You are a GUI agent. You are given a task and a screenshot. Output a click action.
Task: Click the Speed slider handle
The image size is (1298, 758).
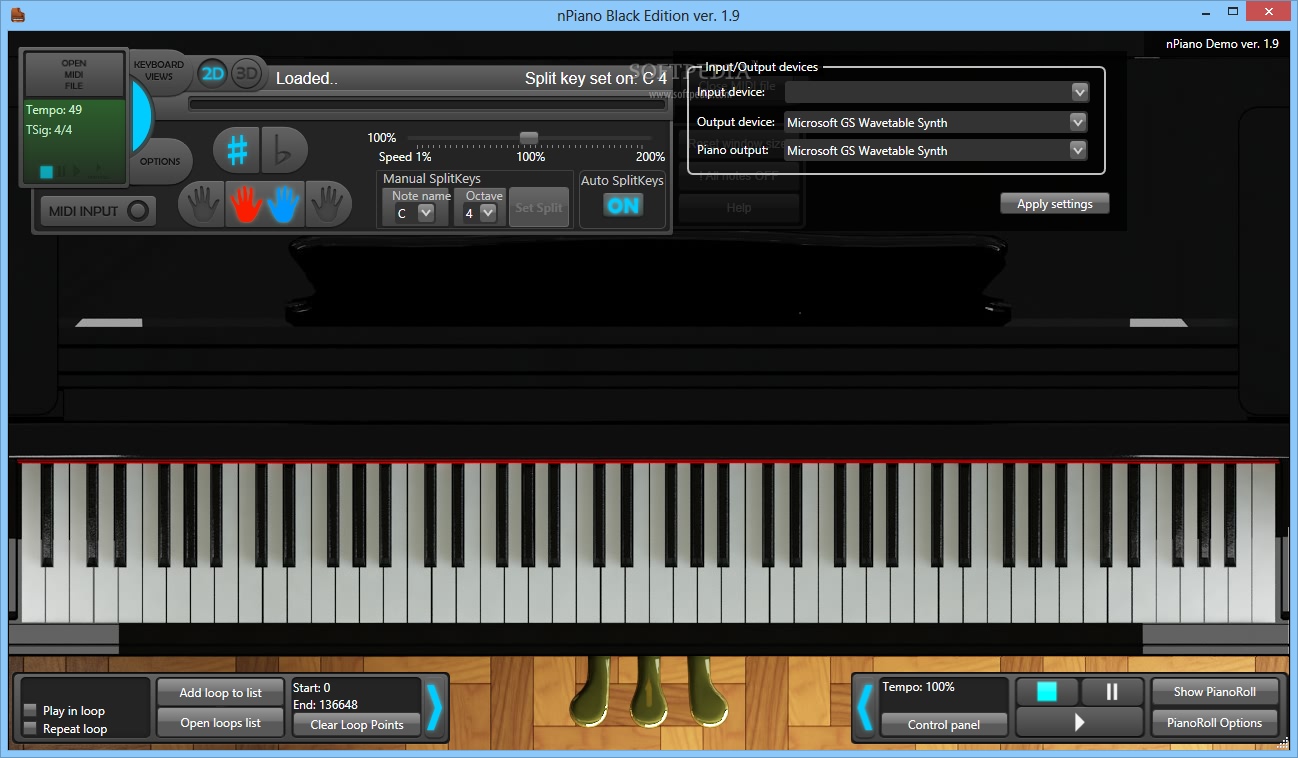pyautogui.click(x=529, y=138)
